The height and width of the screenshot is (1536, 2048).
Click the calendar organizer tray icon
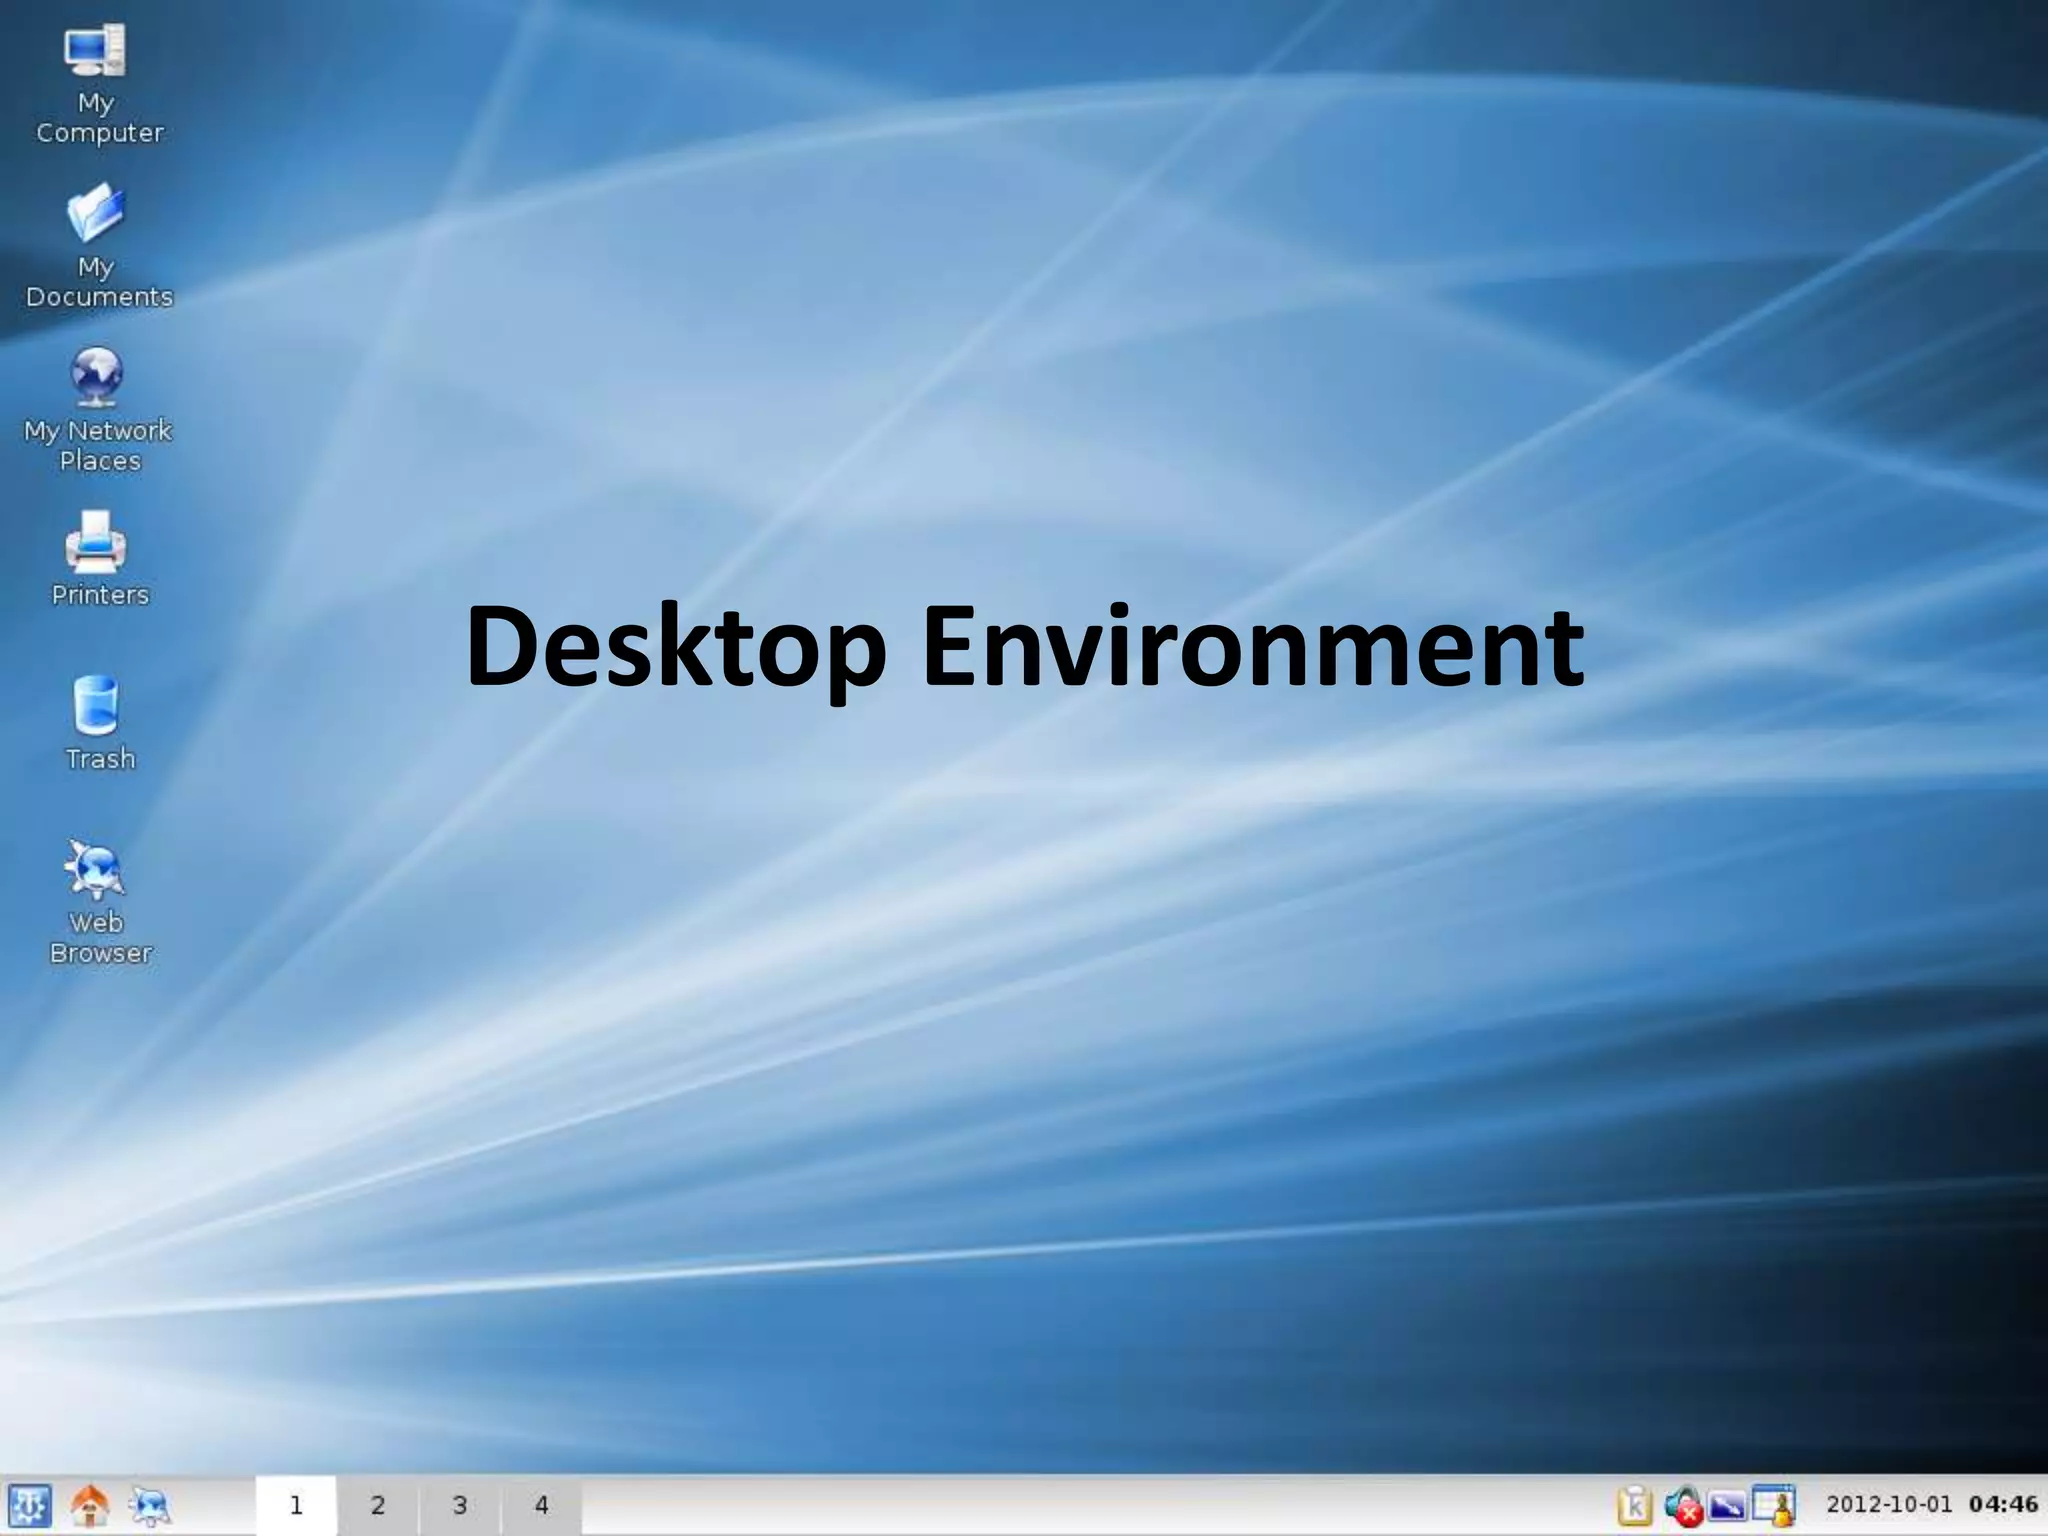(x=1775, y=1505)
